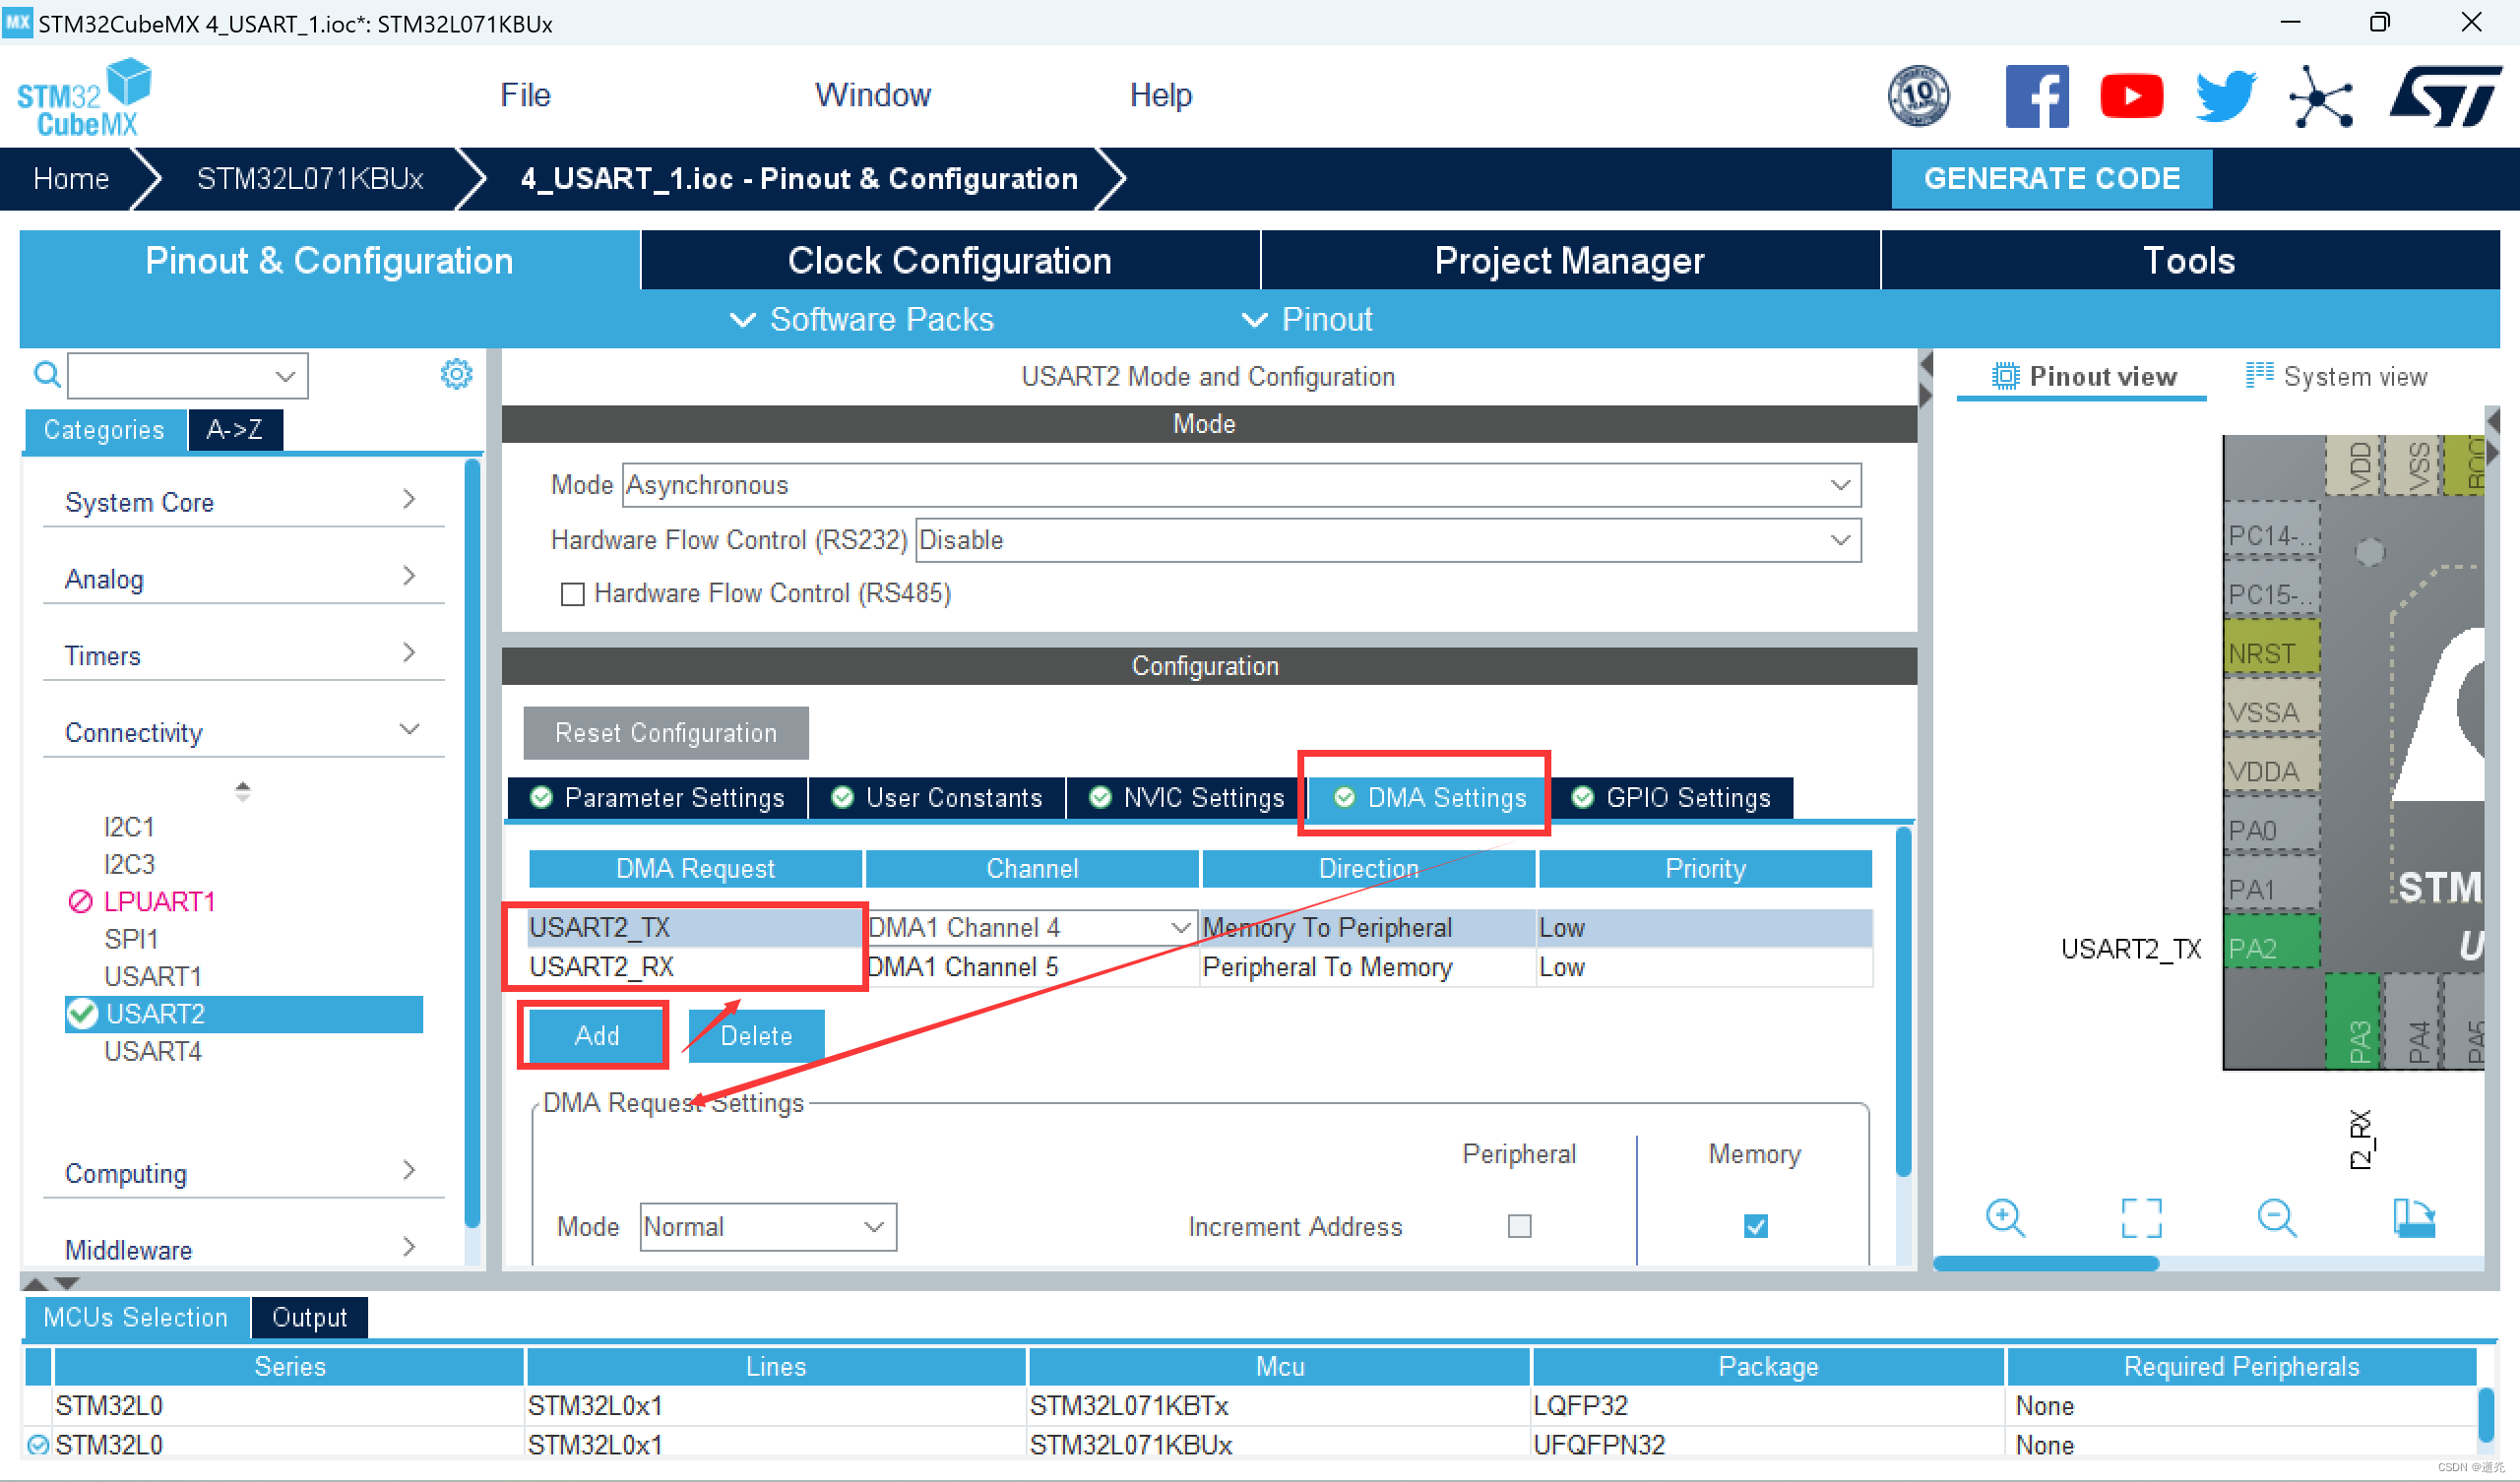Open the Facebook icon in header
Screen dimensions: 2520x1482
(2037, 96)
